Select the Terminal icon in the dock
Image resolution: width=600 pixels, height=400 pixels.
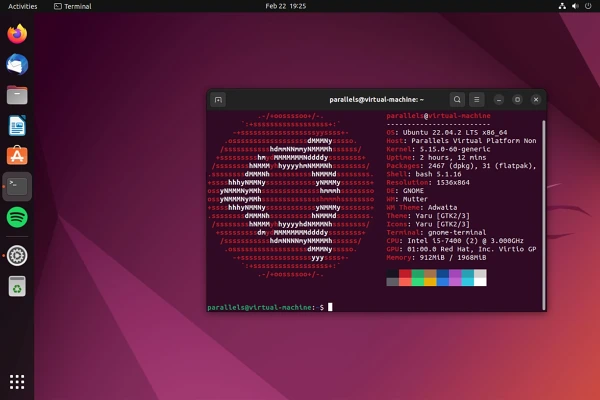click(x=17, y=186)
